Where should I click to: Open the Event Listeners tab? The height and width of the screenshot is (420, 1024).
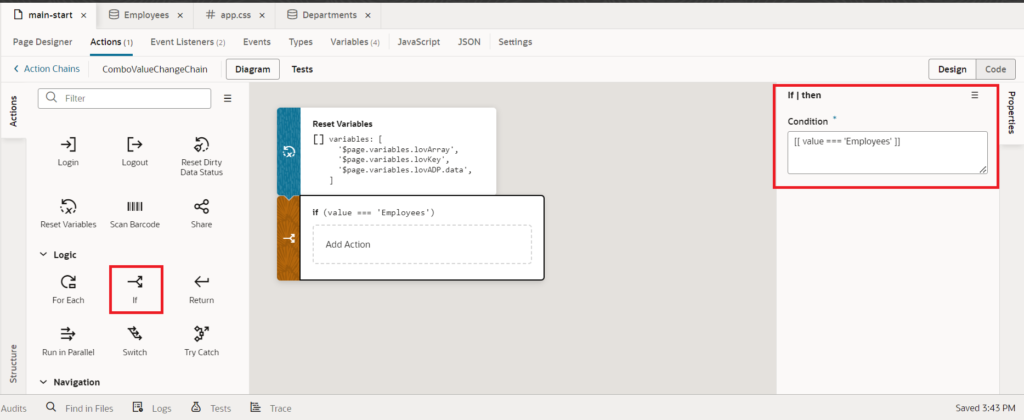(188, 42)
